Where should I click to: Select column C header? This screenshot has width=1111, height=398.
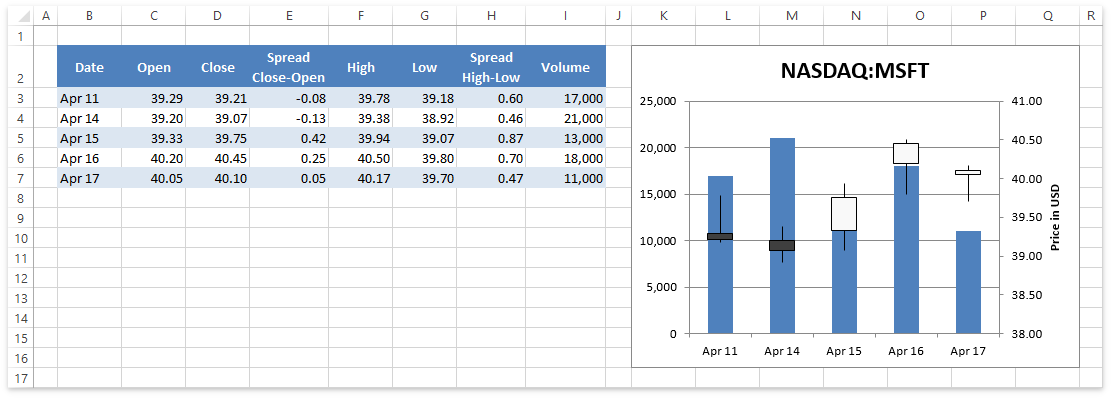point(154,16)
